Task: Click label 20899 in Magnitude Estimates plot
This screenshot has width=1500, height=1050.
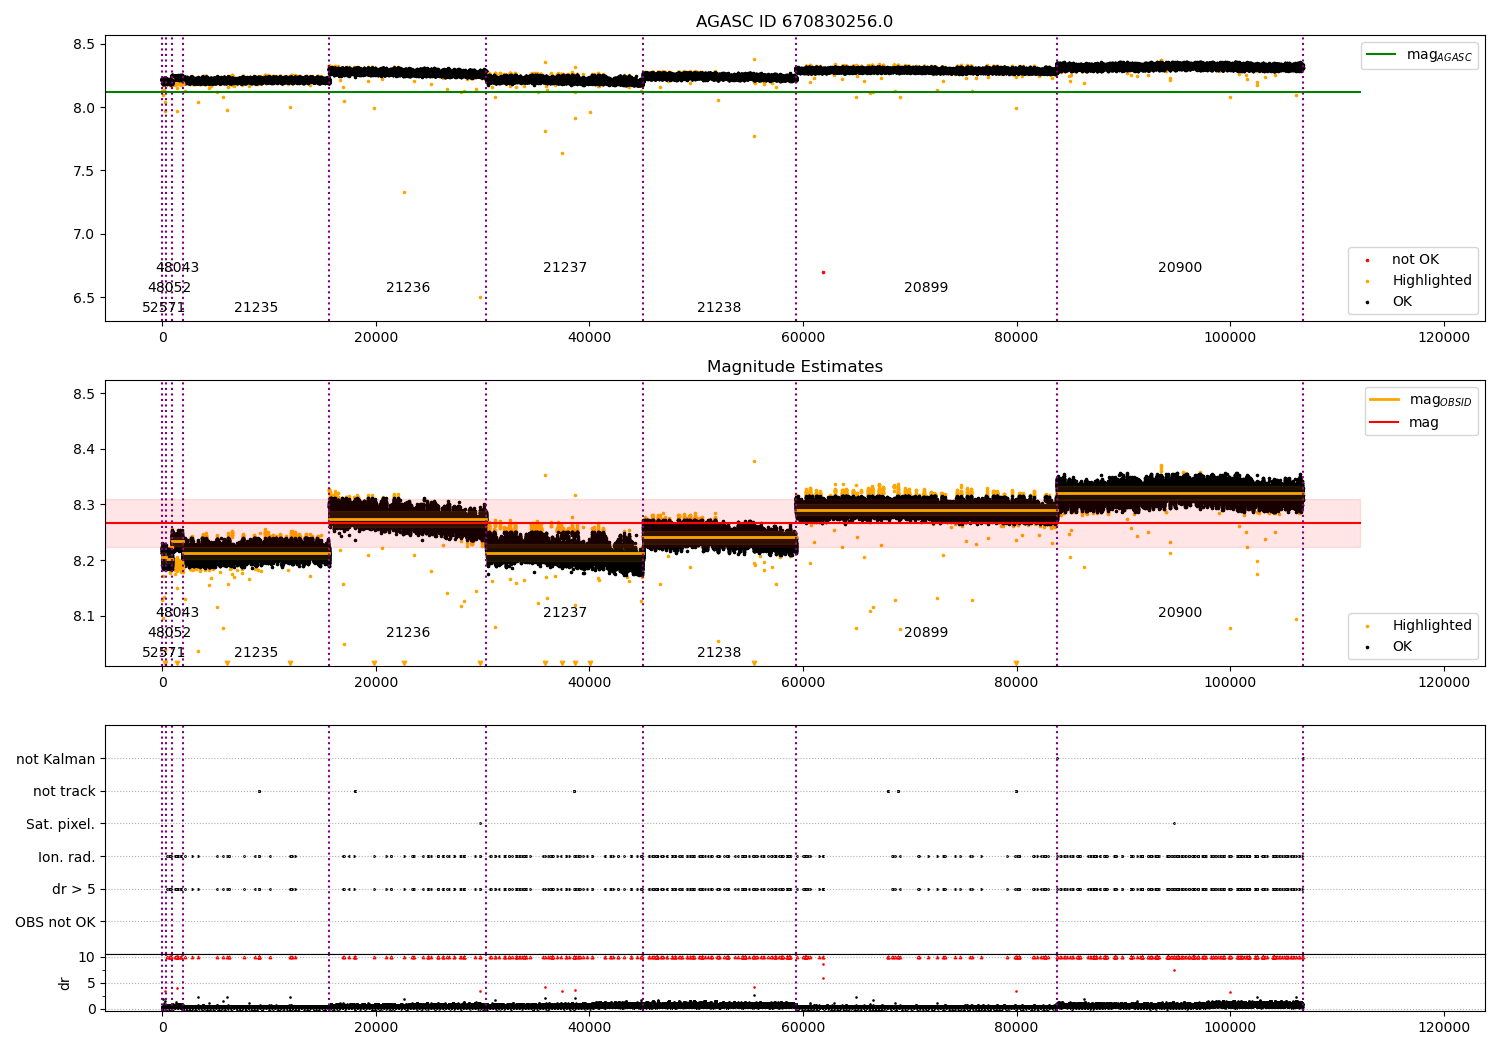Action: click(x=926, y=633)
